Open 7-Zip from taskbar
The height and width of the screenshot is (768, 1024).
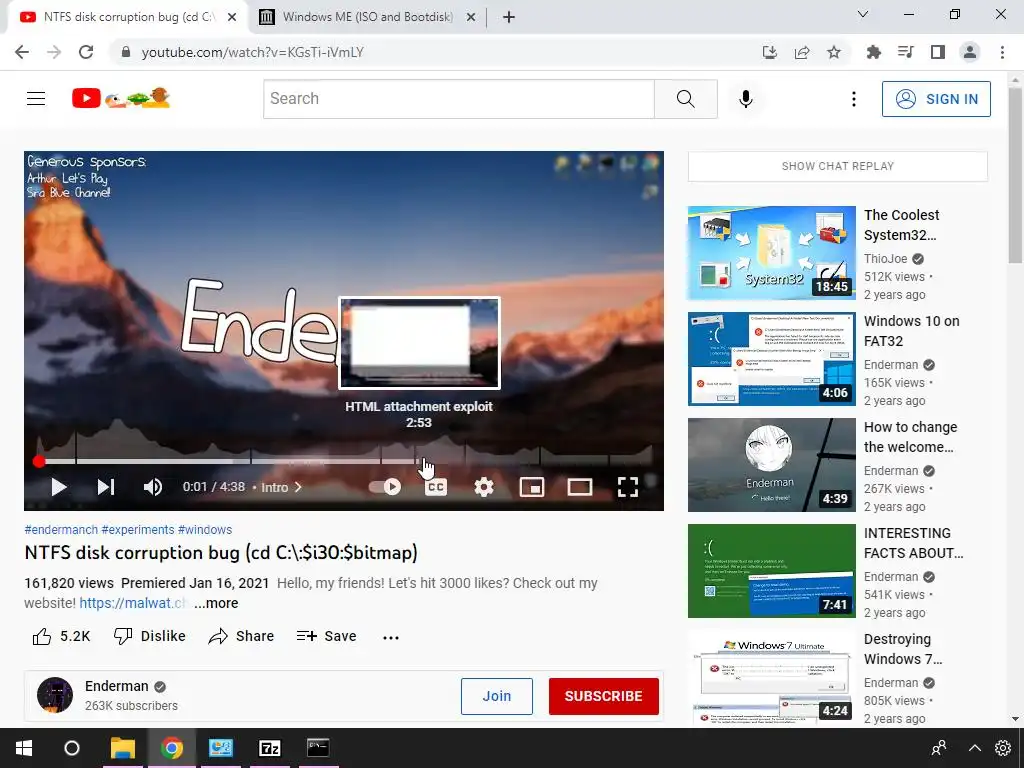point(270,748)
